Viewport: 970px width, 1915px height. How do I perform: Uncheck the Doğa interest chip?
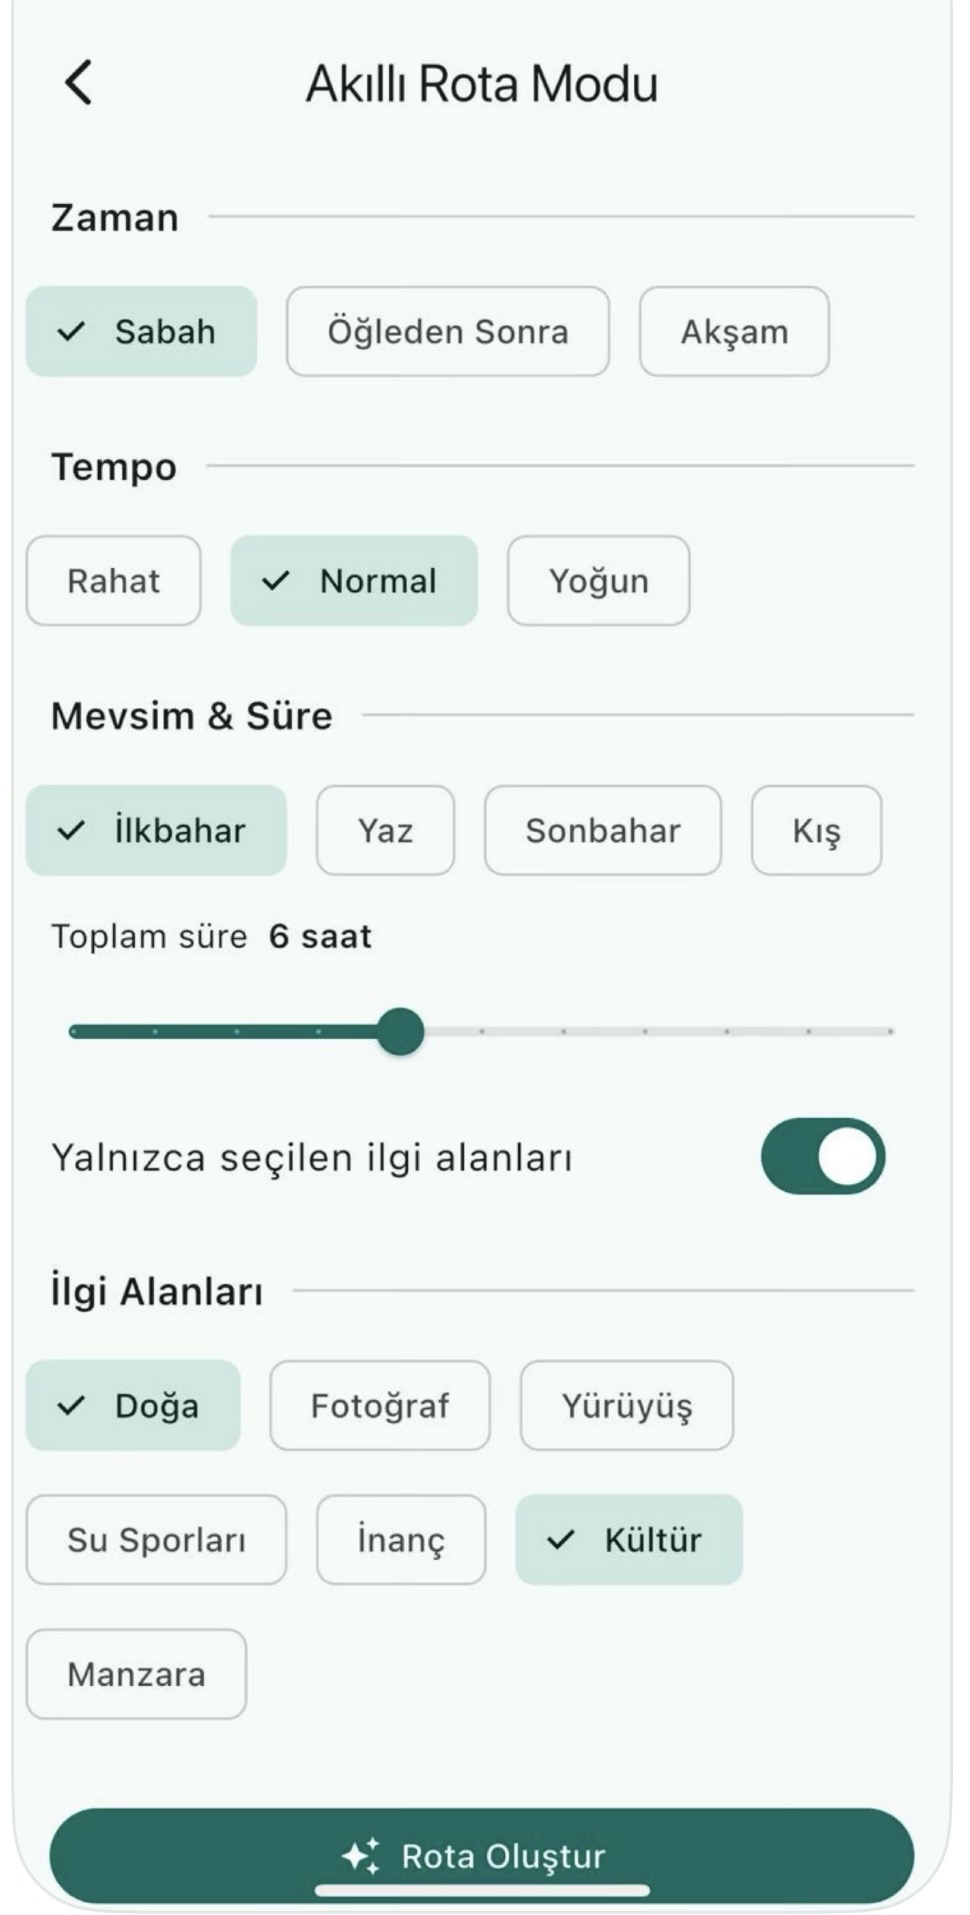point(133,1405)
